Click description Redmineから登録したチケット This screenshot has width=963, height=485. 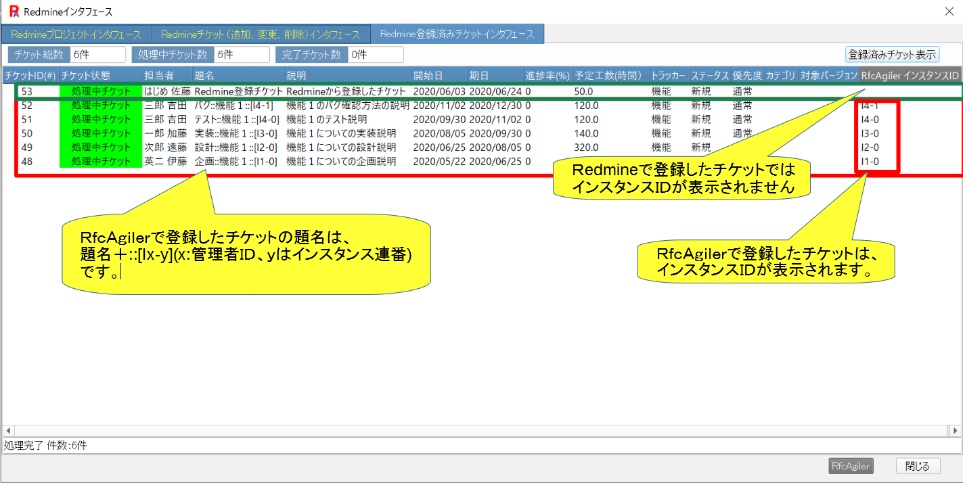point(346,91)
